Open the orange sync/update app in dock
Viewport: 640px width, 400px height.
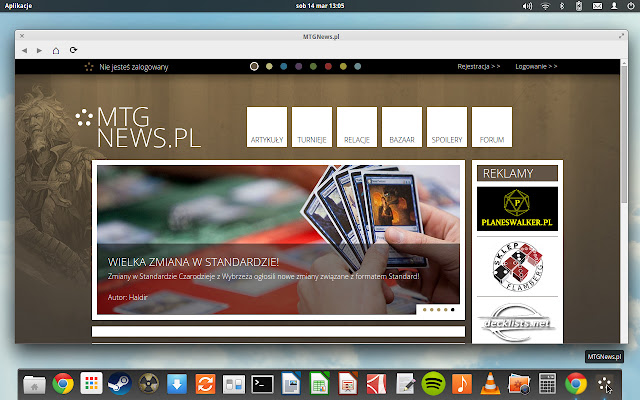(205, 384)
